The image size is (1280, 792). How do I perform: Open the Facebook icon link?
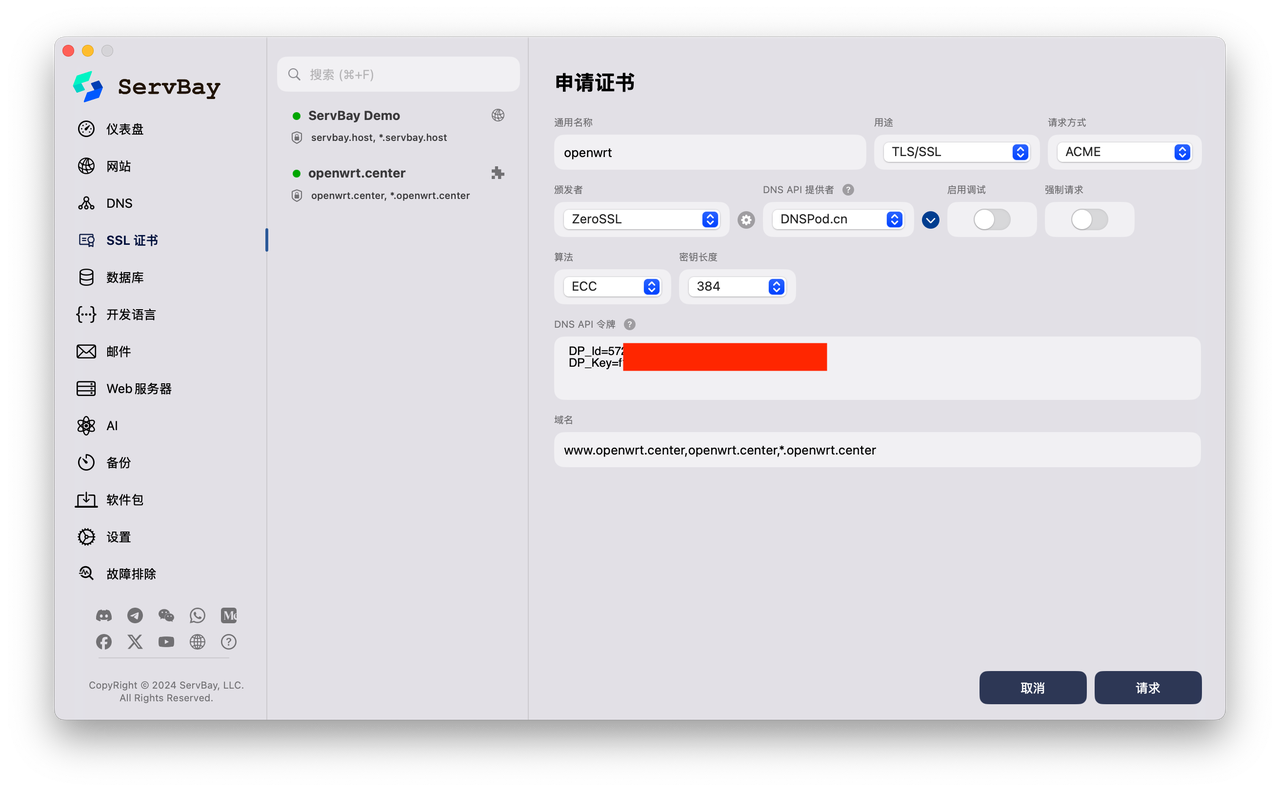coord(104,642)
